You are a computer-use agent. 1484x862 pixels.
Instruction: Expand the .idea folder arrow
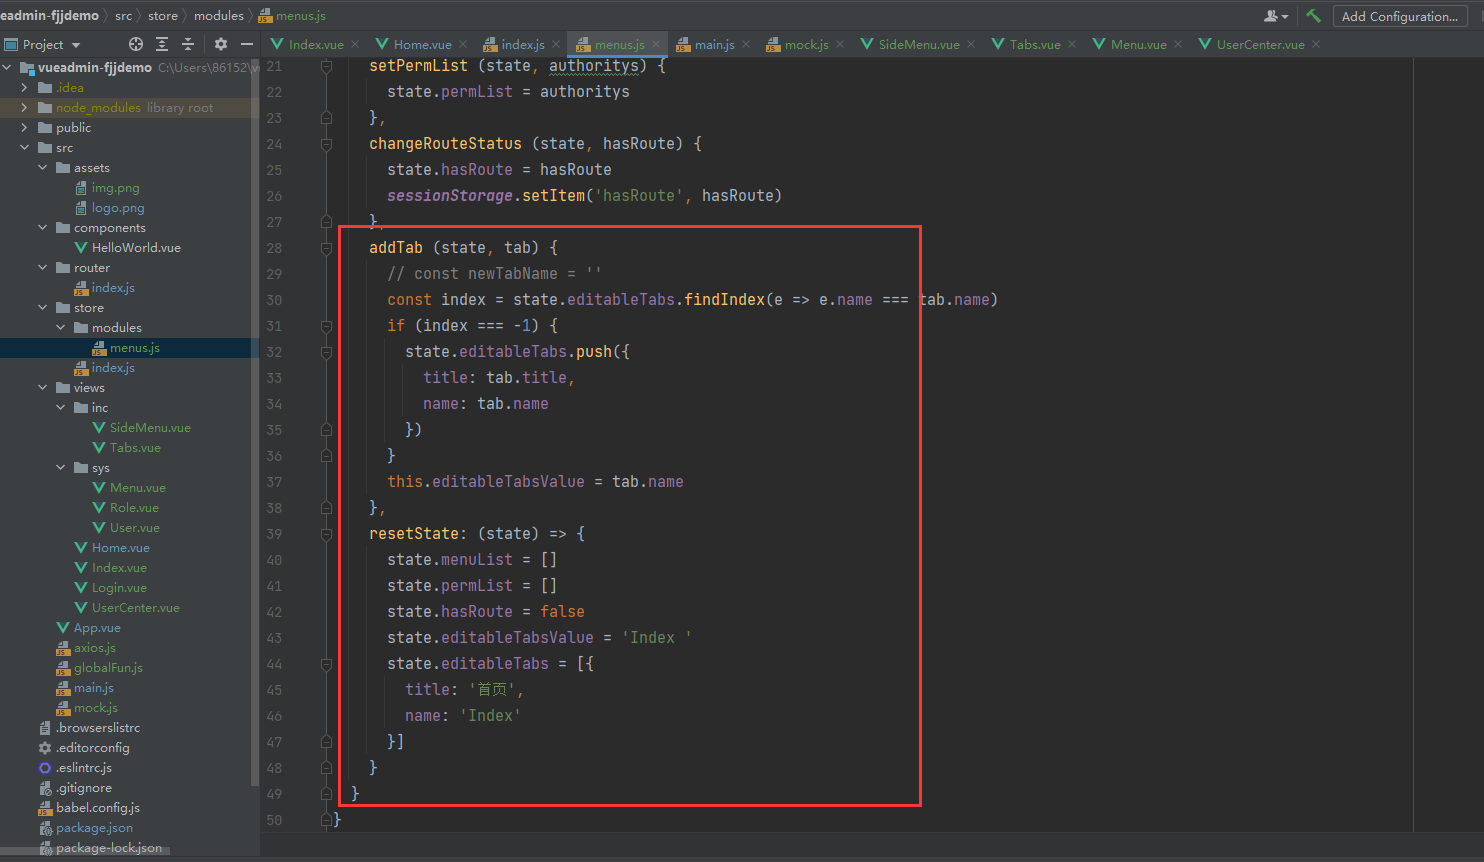point(25,88)
